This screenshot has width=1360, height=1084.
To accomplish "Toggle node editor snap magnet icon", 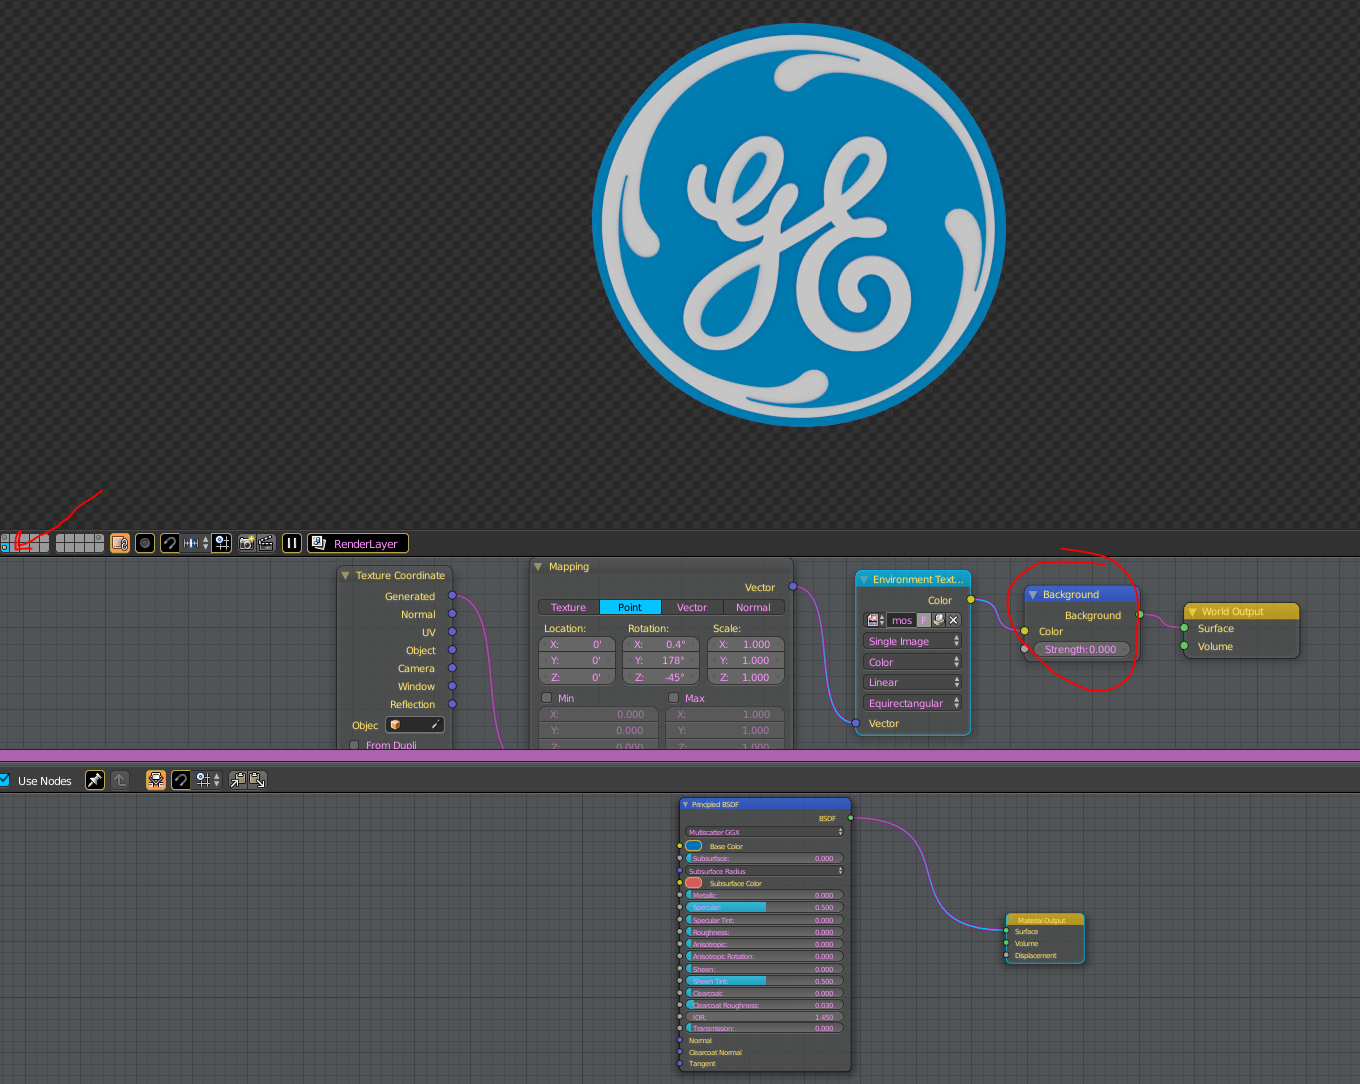I will [x=181, y=780].
